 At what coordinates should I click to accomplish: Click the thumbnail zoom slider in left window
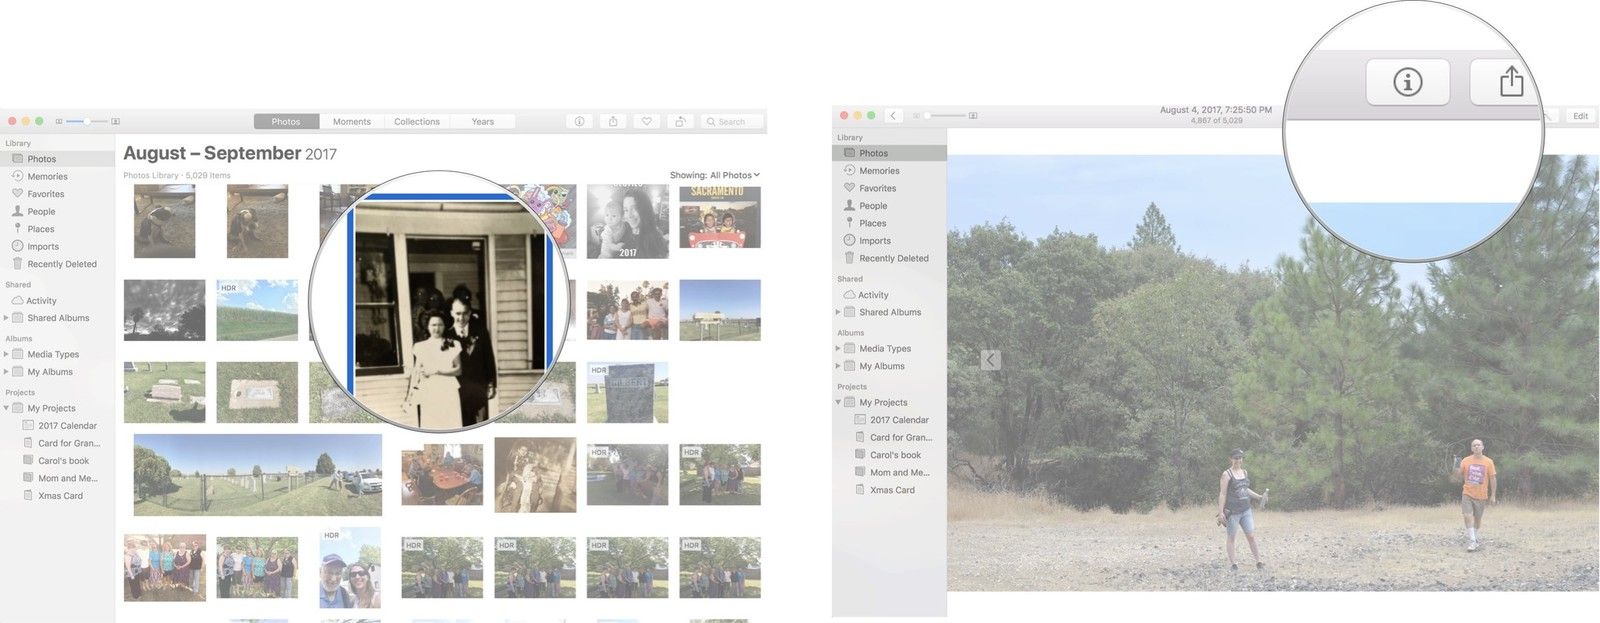coord(87,121)
